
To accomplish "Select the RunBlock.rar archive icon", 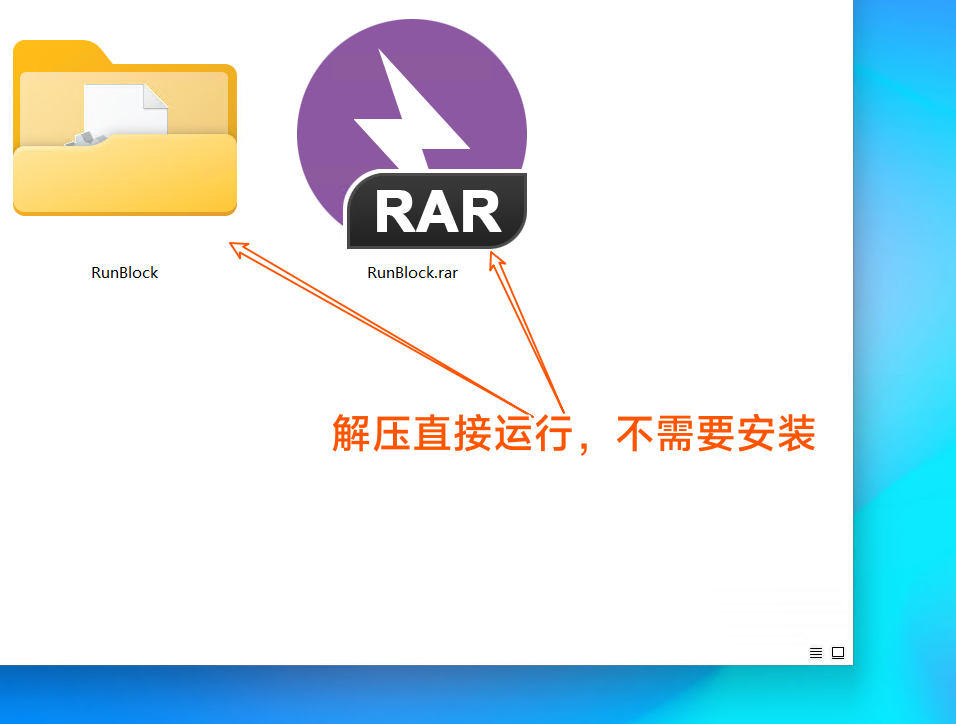I will (412, 134).
